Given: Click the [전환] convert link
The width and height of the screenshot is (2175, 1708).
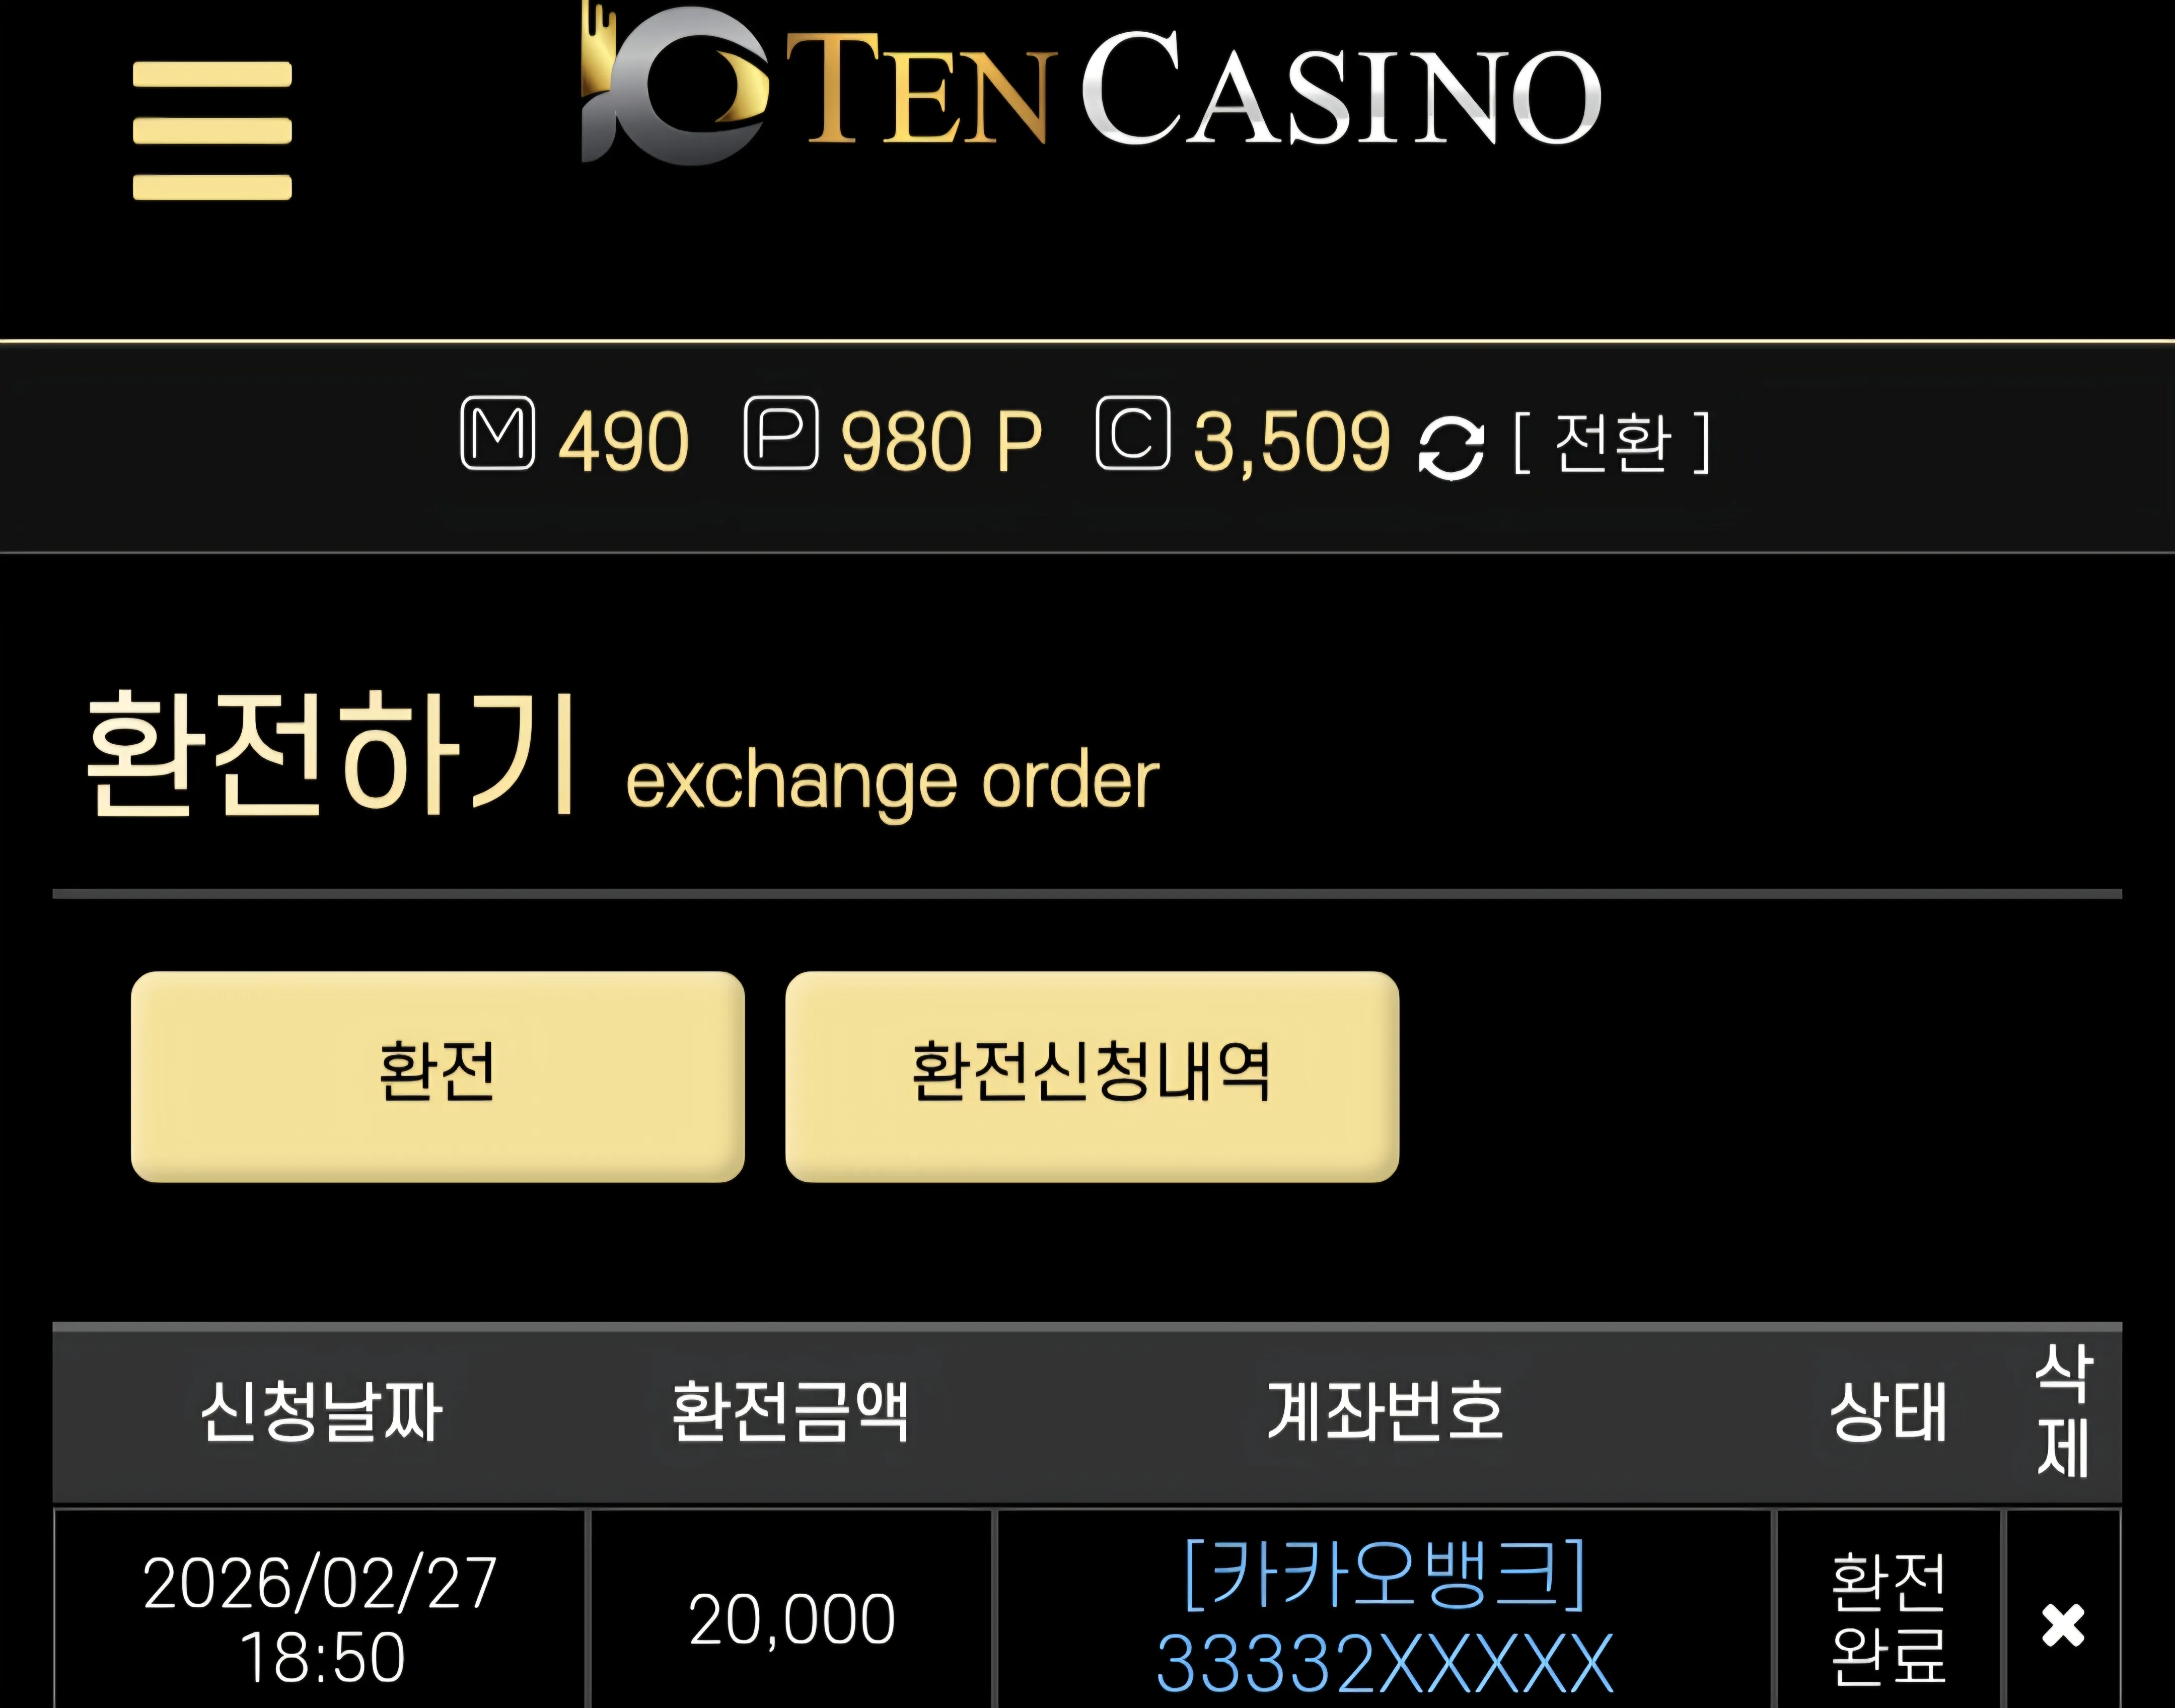Looking at the screenshot, I should coord(1612,441).
